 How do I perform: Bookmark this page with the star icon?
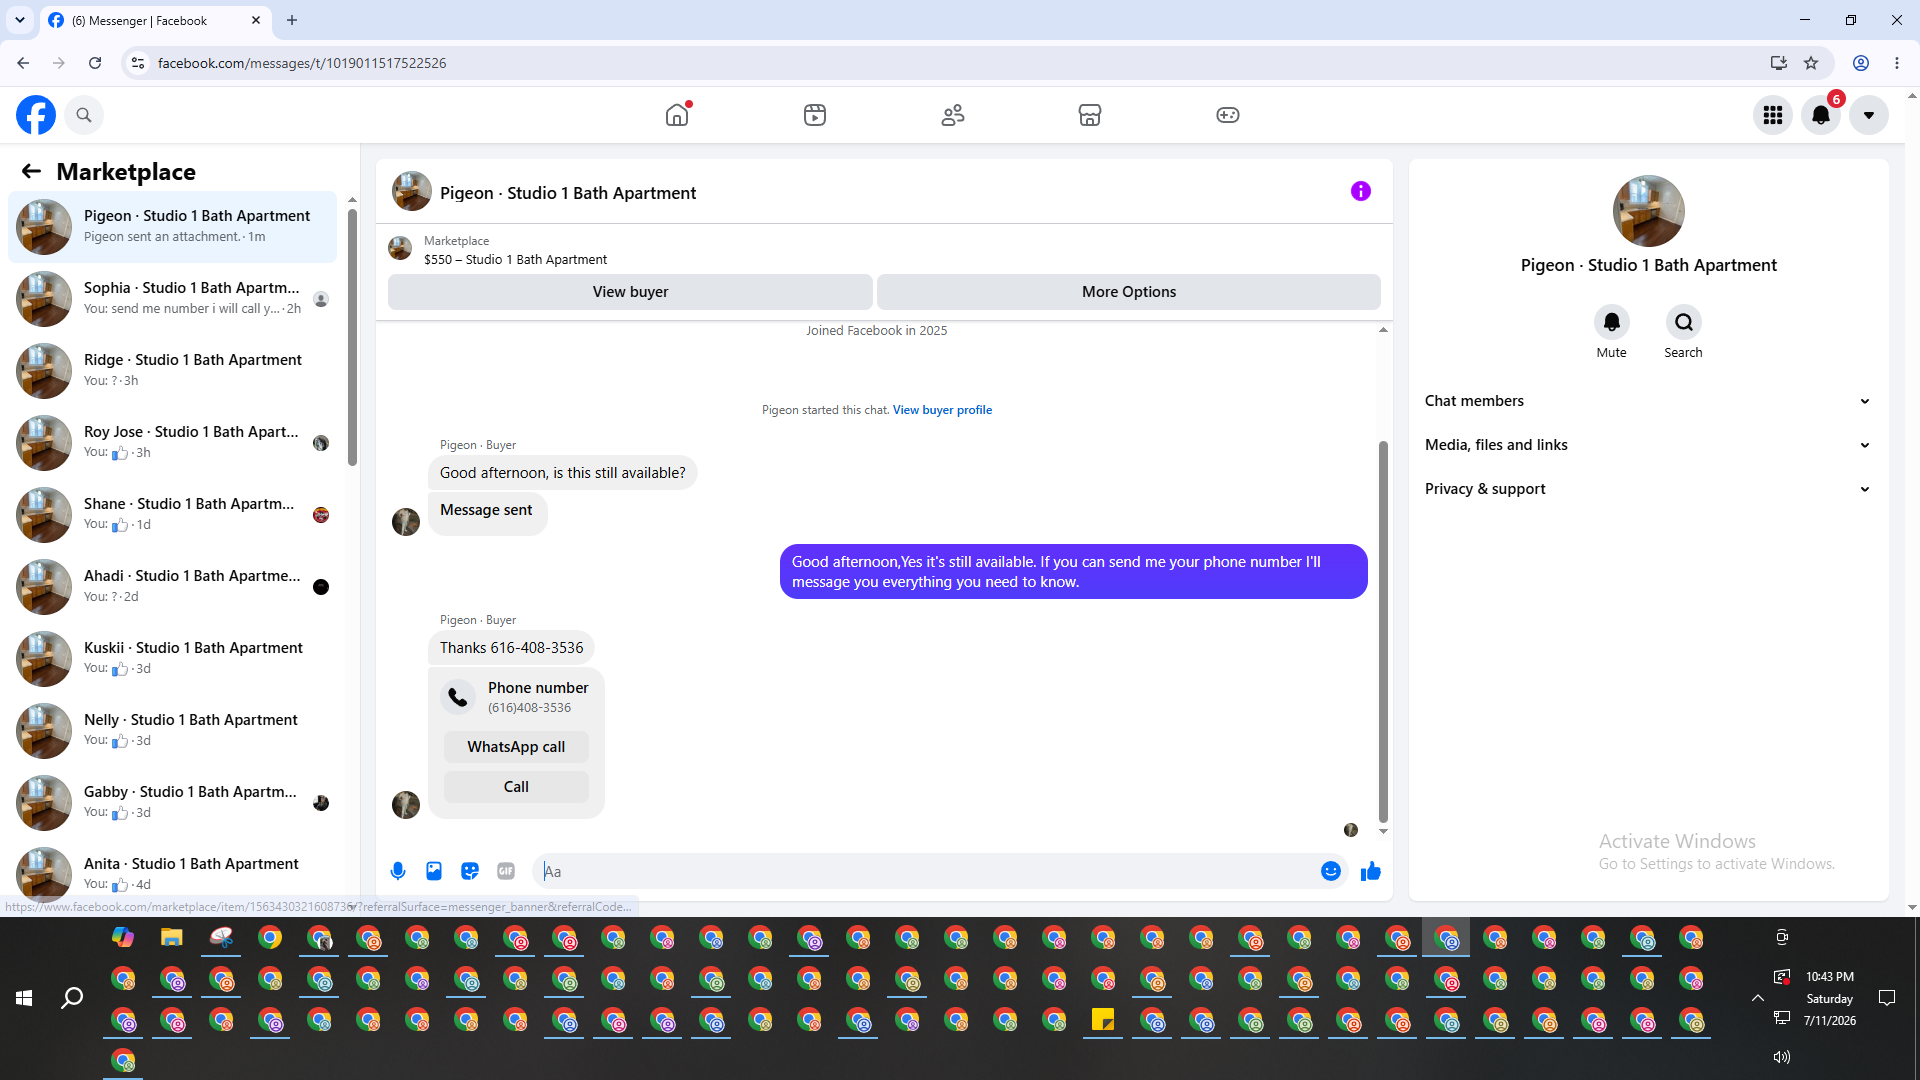1811,63
